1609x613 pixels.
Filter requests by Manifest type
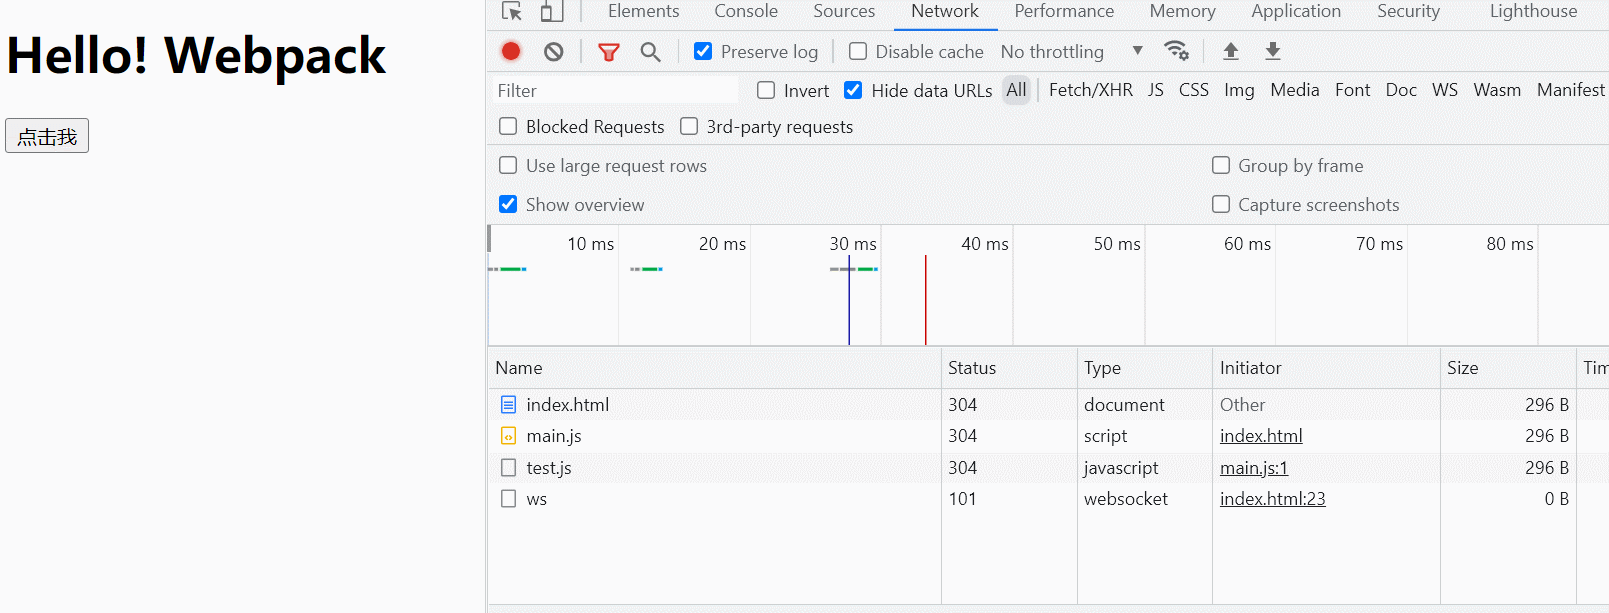pos(1571,90)
